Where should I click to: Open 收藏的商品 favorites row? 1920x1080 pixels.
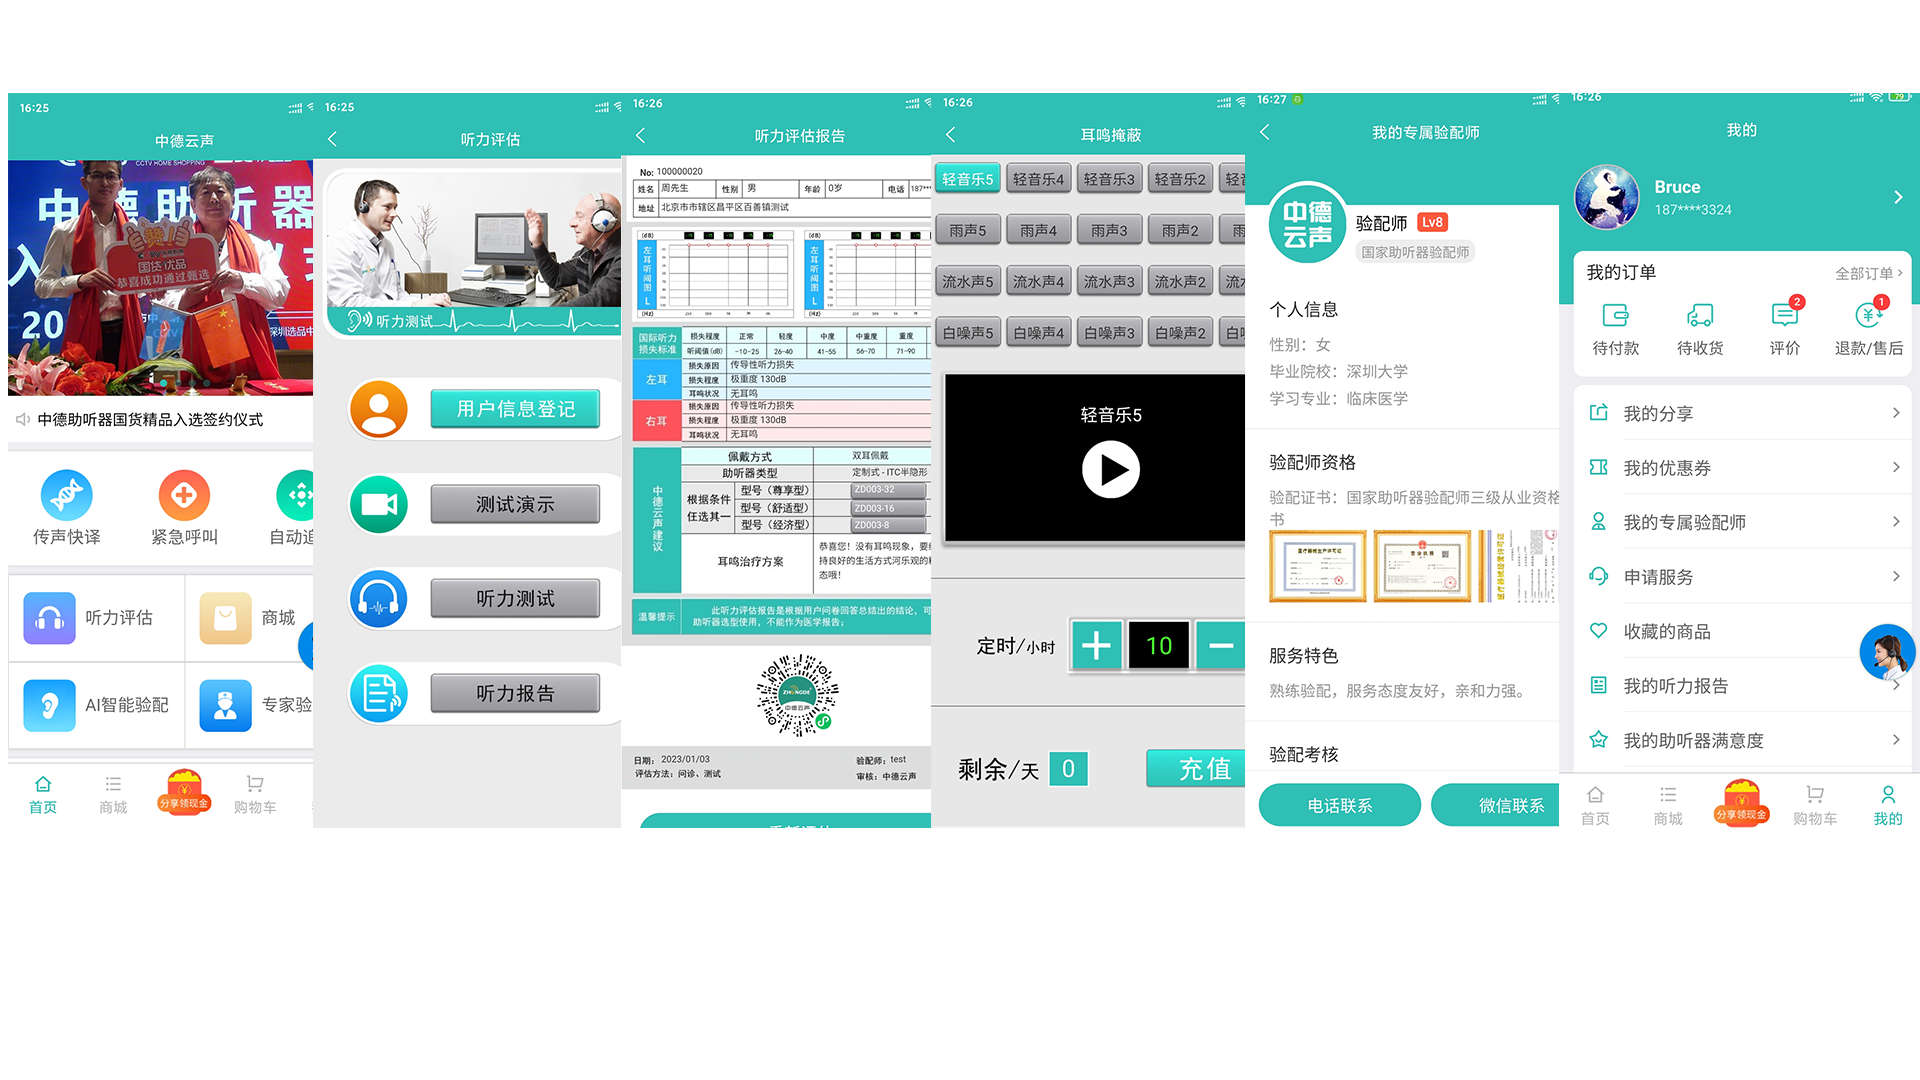[1744, 631]
